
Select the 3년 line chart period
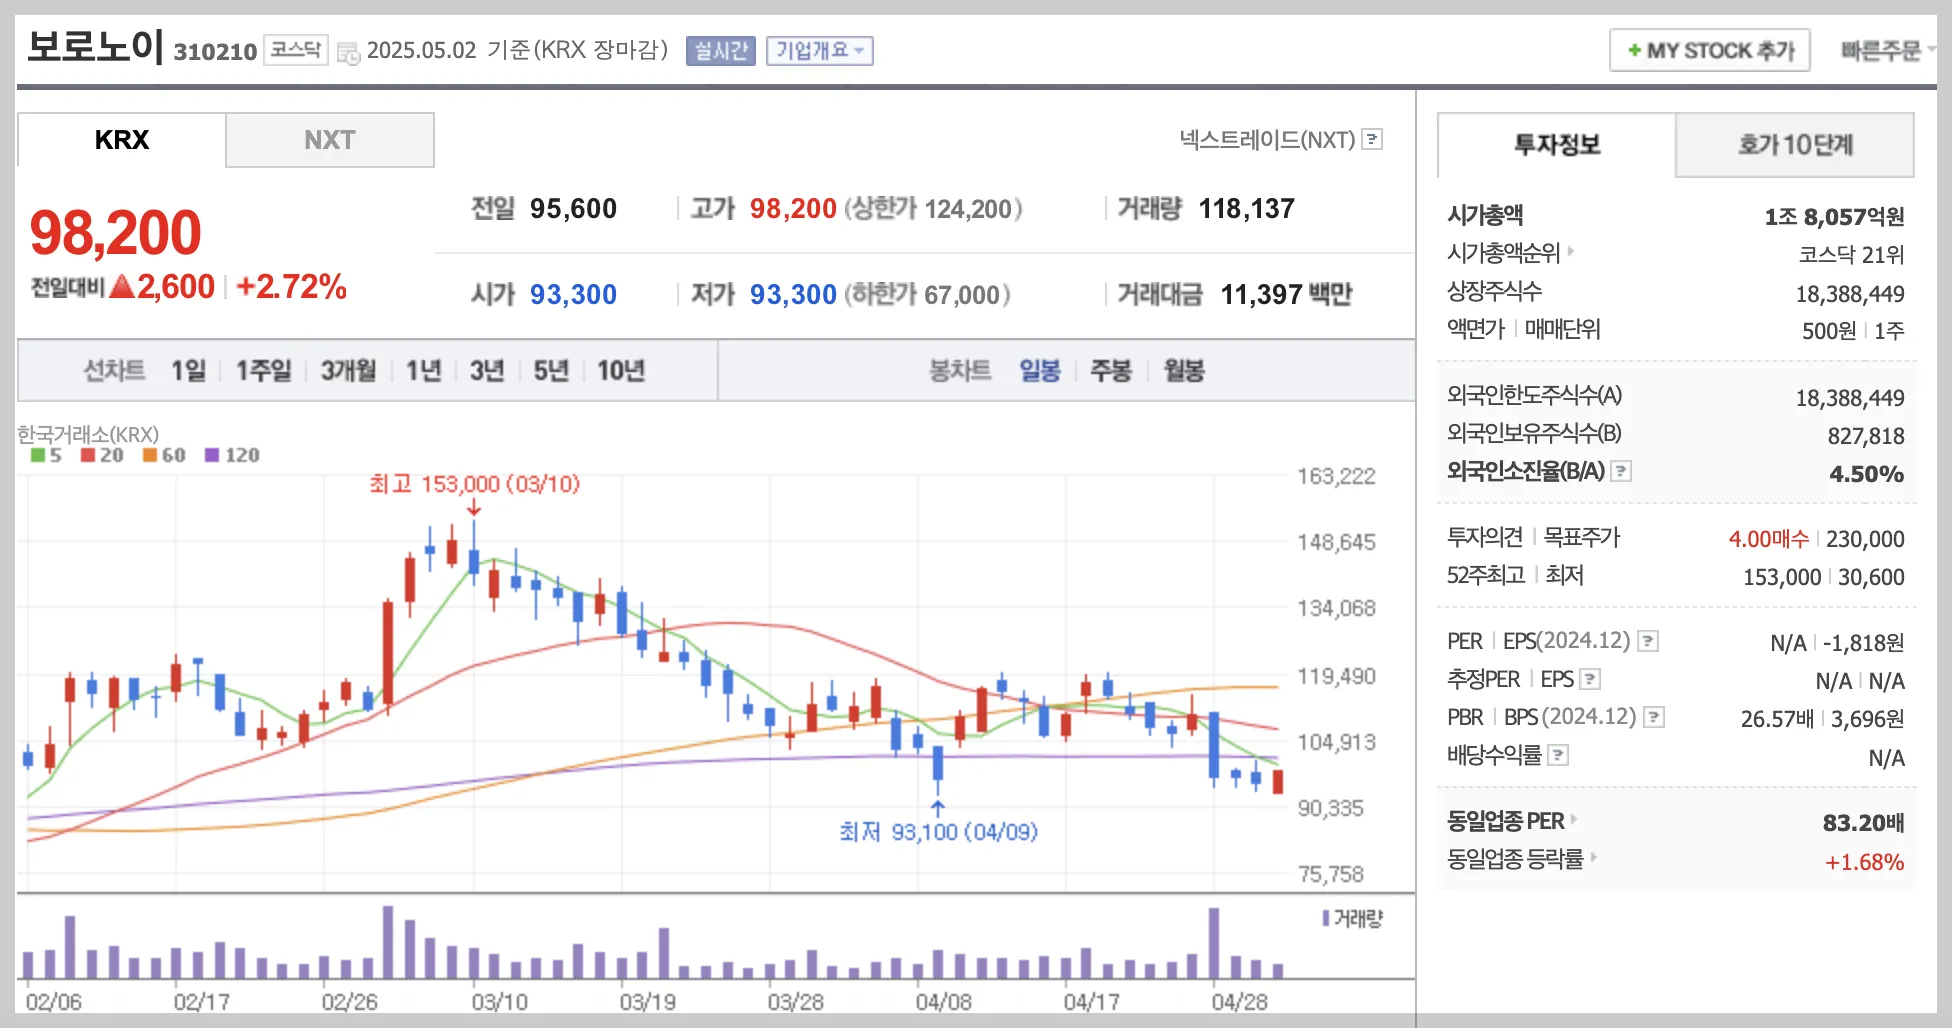[487, 371]
